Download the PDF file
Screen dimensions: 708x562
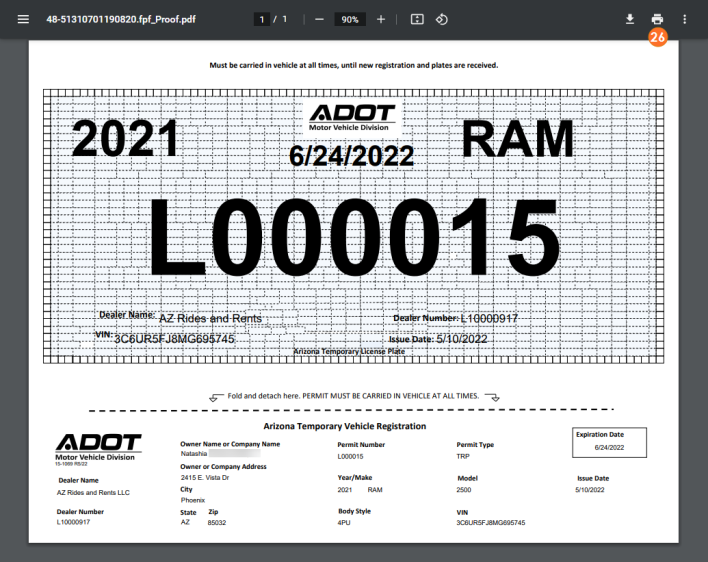629,19
